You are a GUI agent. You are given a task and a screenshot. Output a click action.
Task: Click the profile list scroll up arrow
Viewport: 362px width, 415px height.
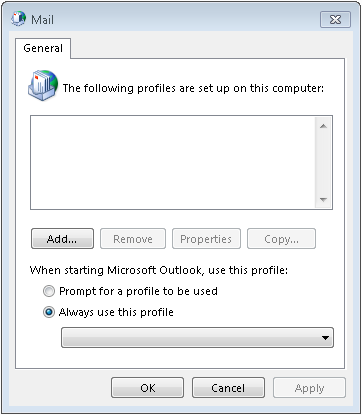click(x=323, y=126)
